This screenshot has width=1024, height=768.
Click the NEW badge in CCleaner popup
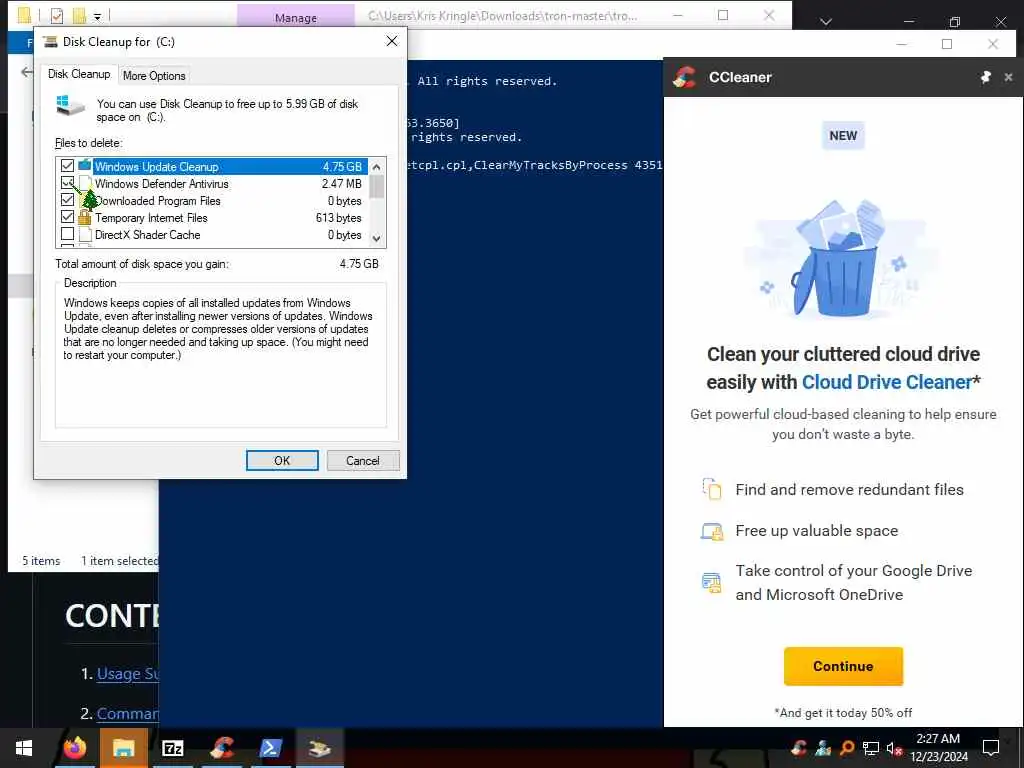(843, 135)
